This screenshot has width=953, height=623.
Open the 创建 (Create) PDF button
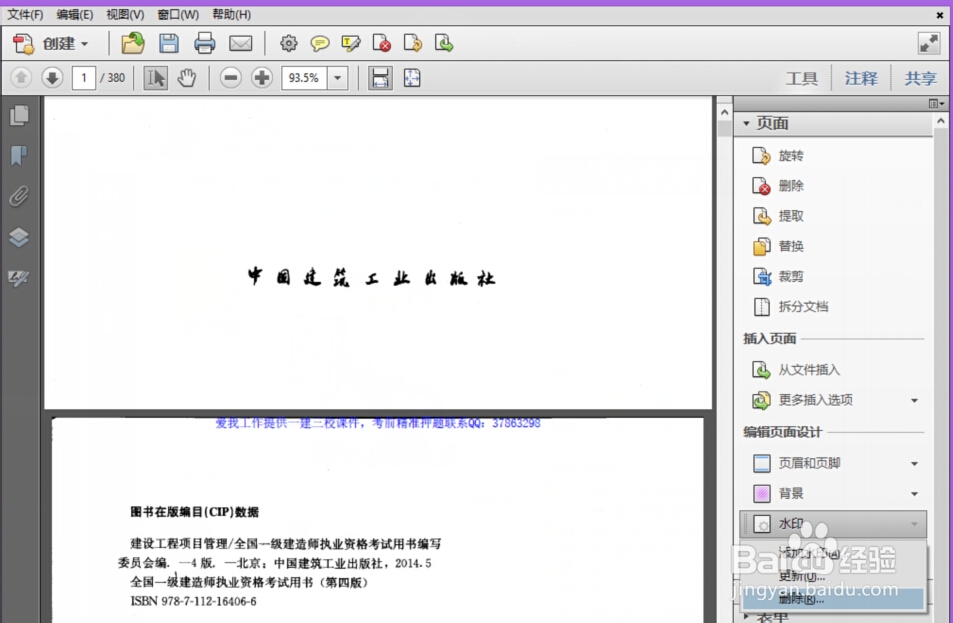[x=51, y=44]
